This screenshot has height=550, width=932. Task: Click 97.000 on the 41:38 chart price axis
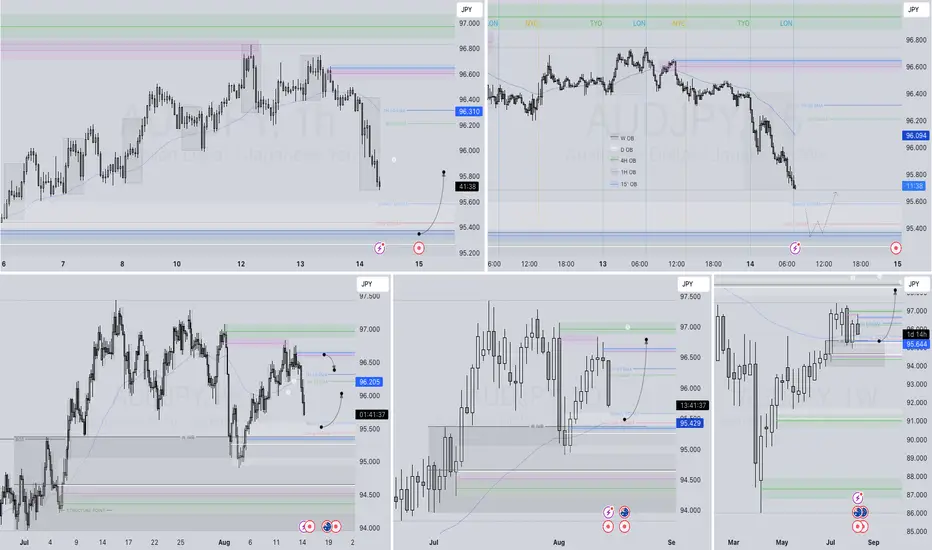(x=469, y=23)
